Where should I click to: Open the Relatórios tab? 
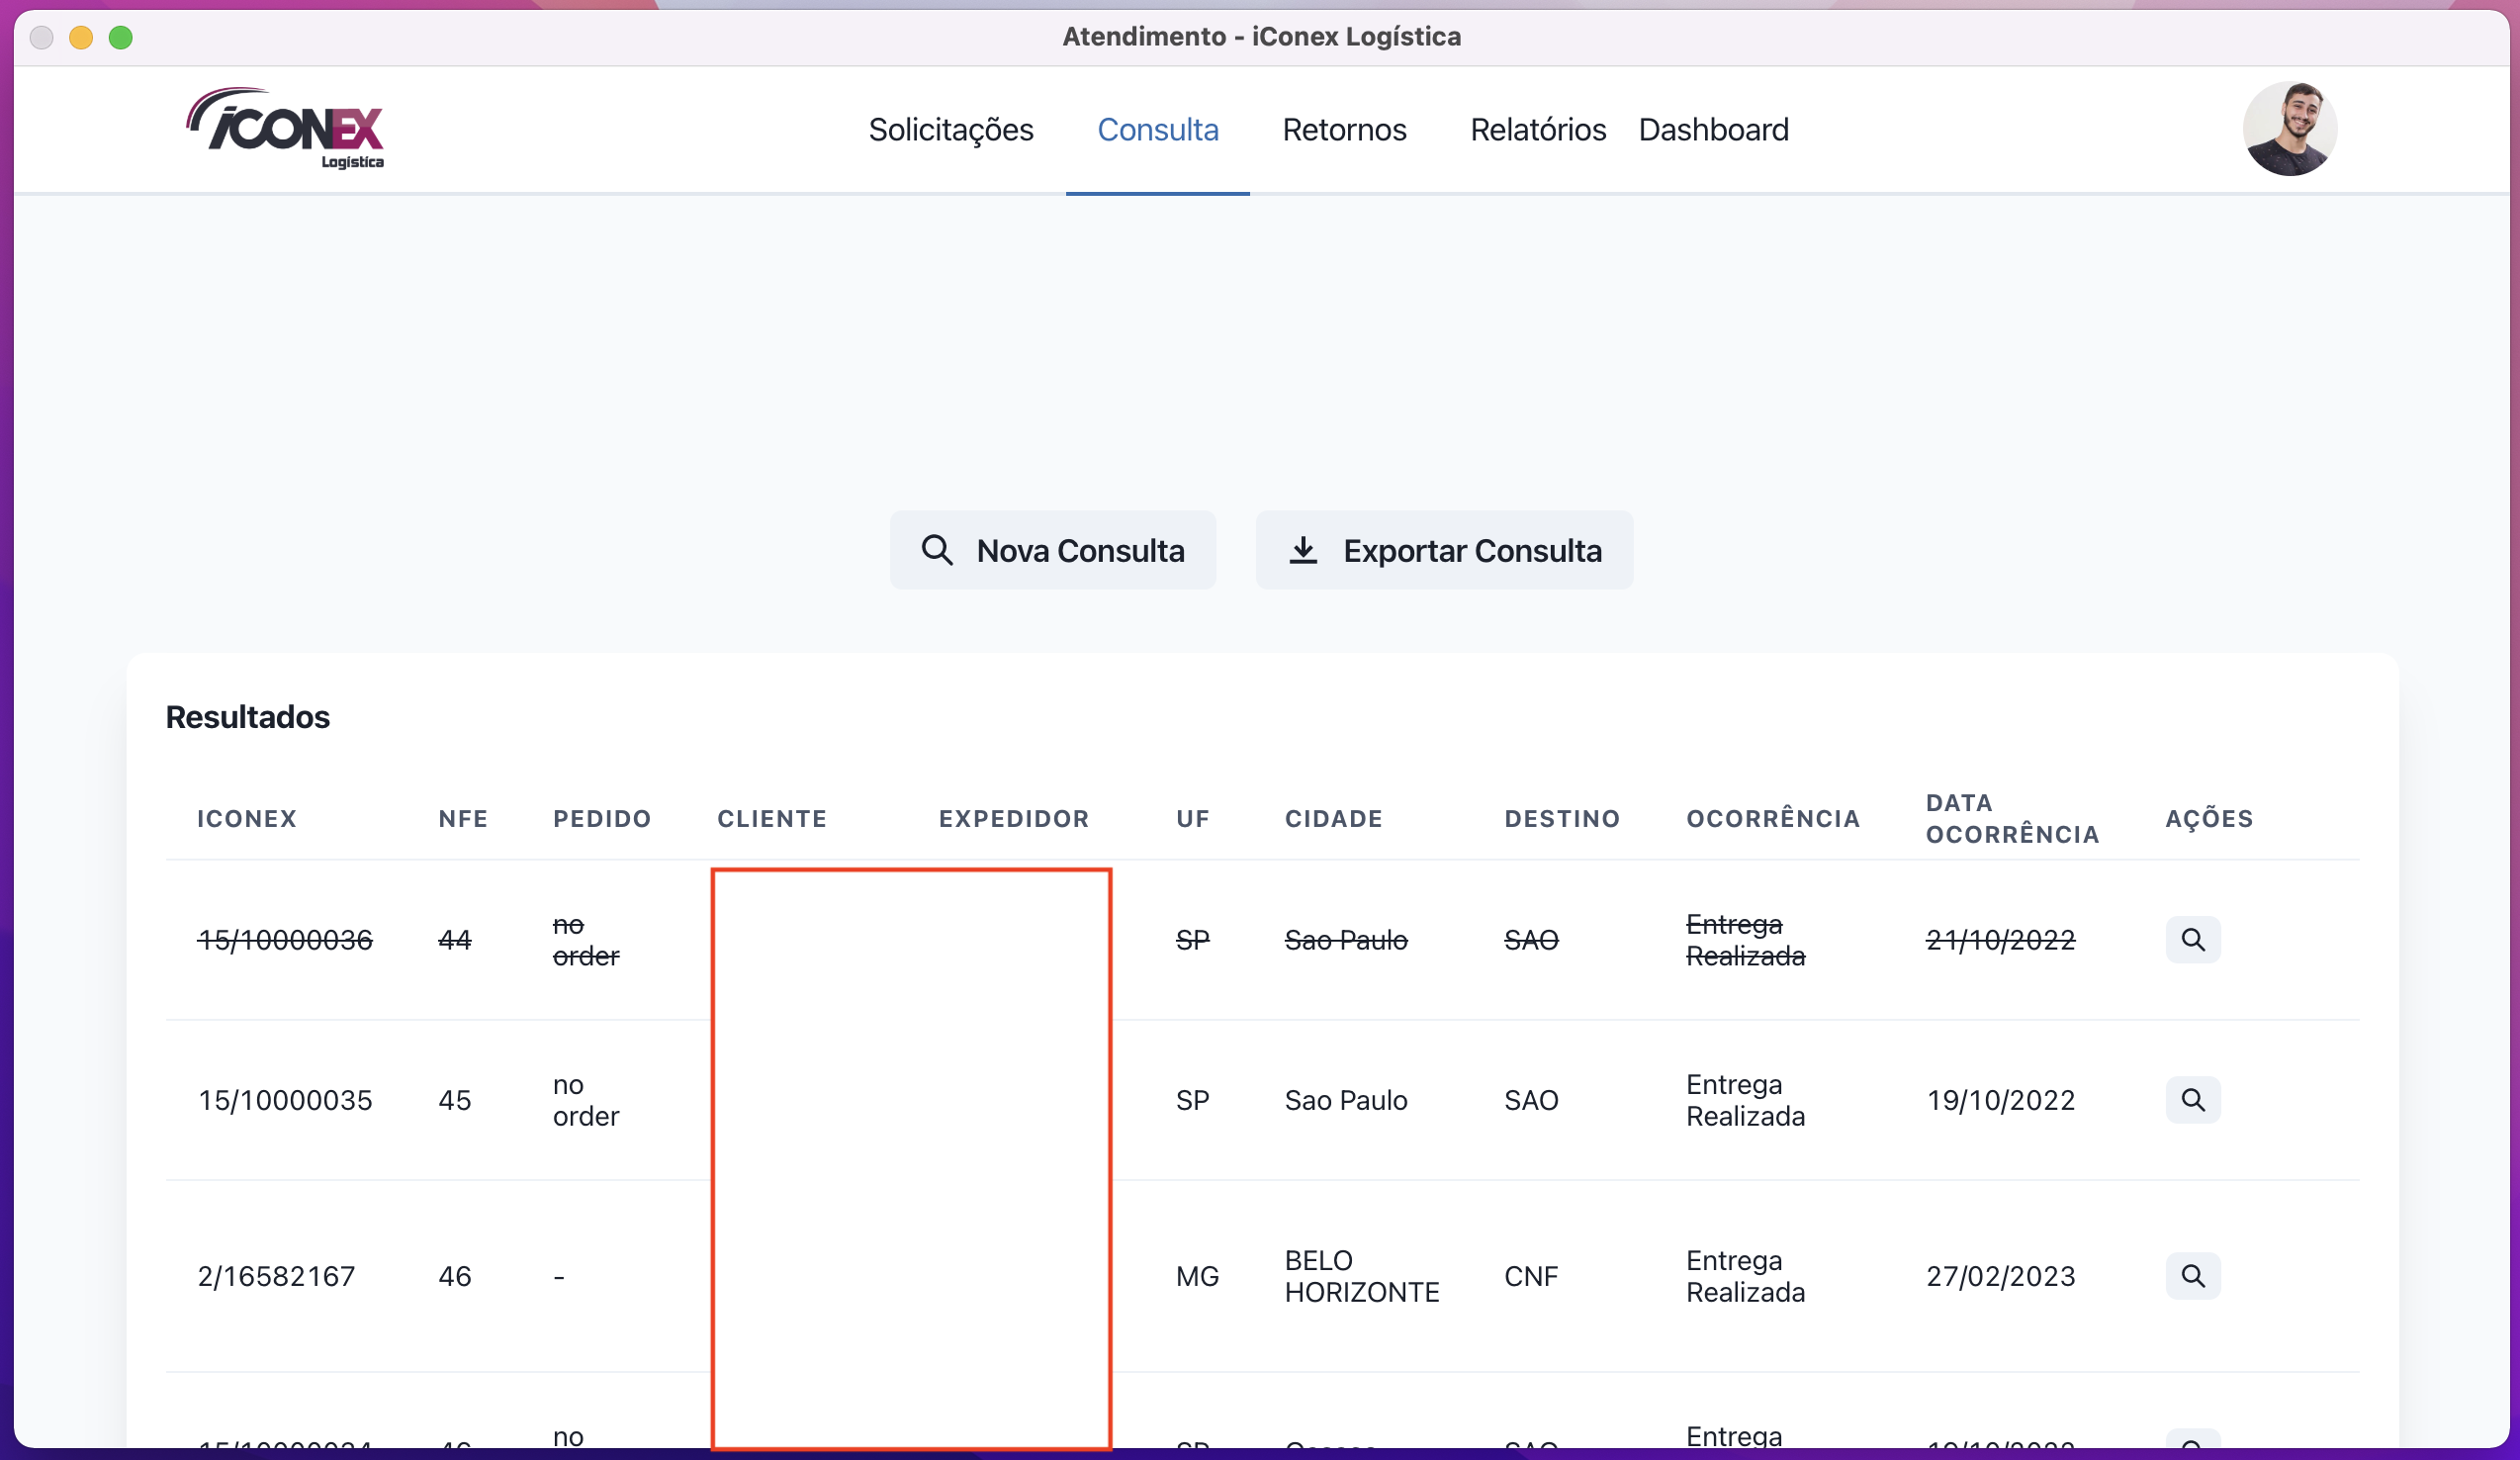pos(1538,130)
